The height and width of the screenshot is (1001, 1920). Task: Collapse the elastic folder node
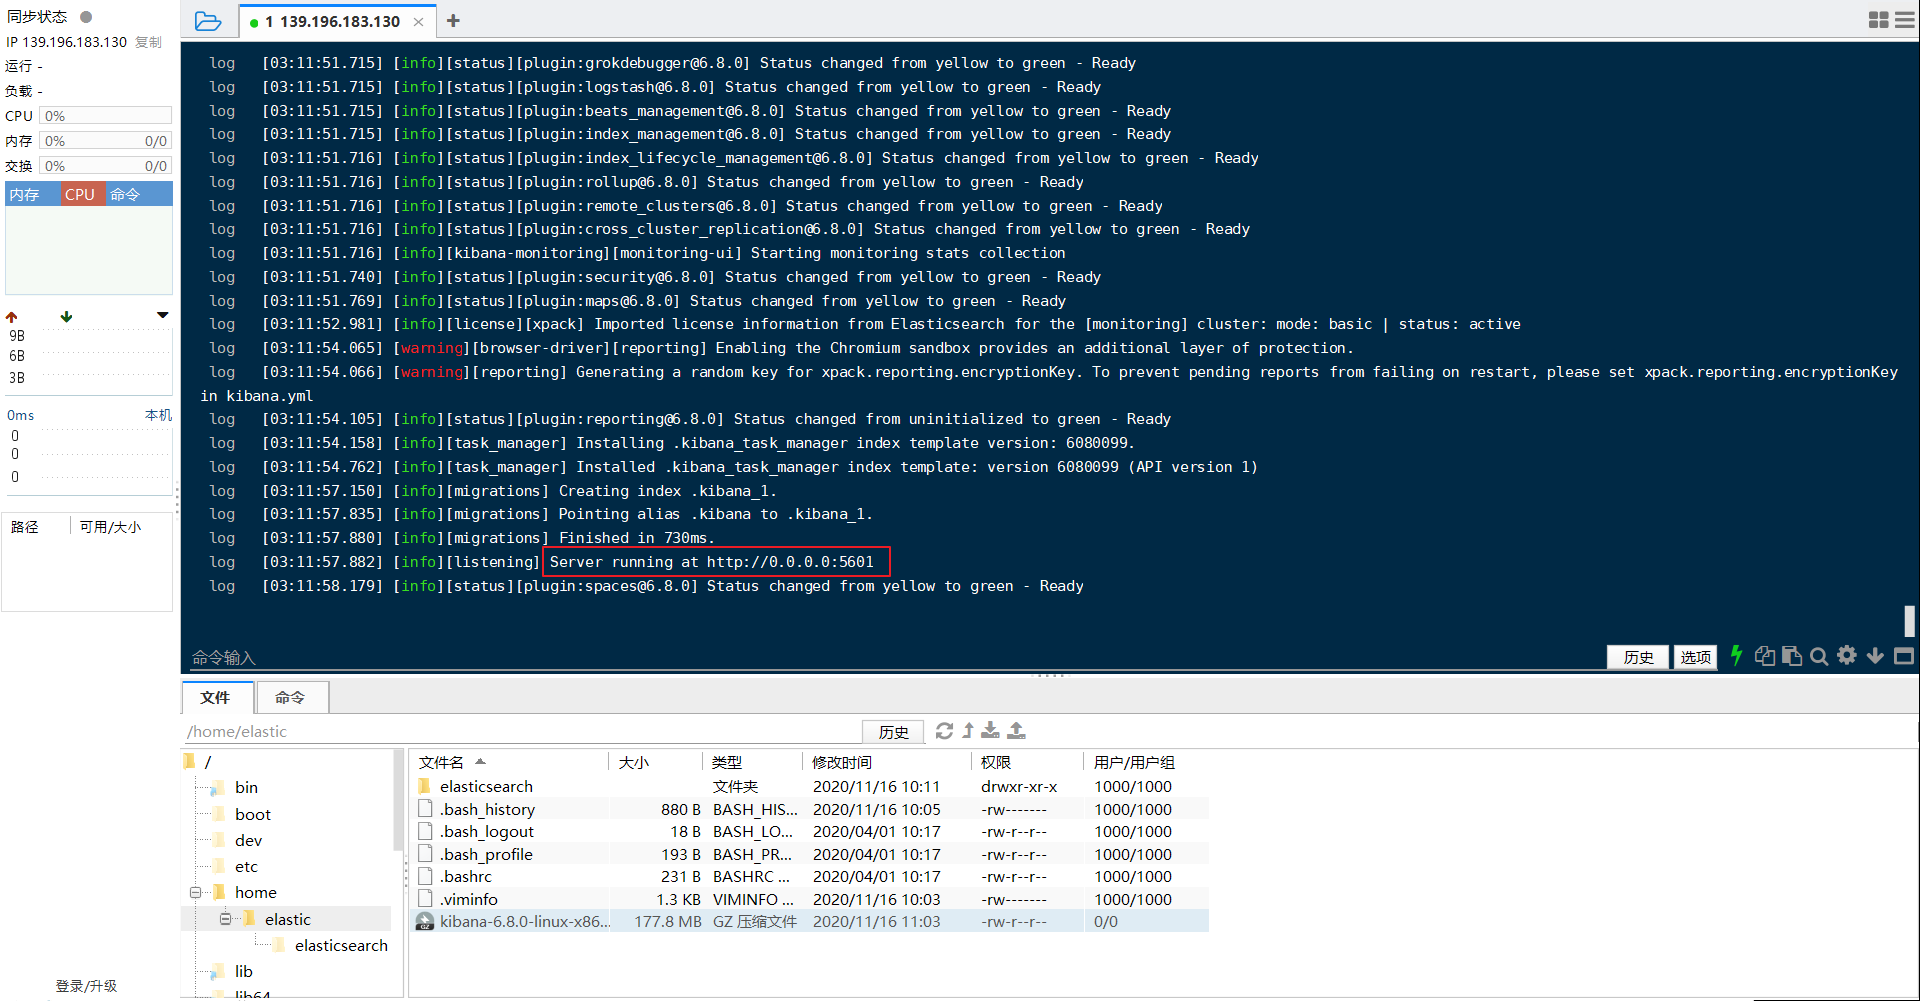click(225, 919)
